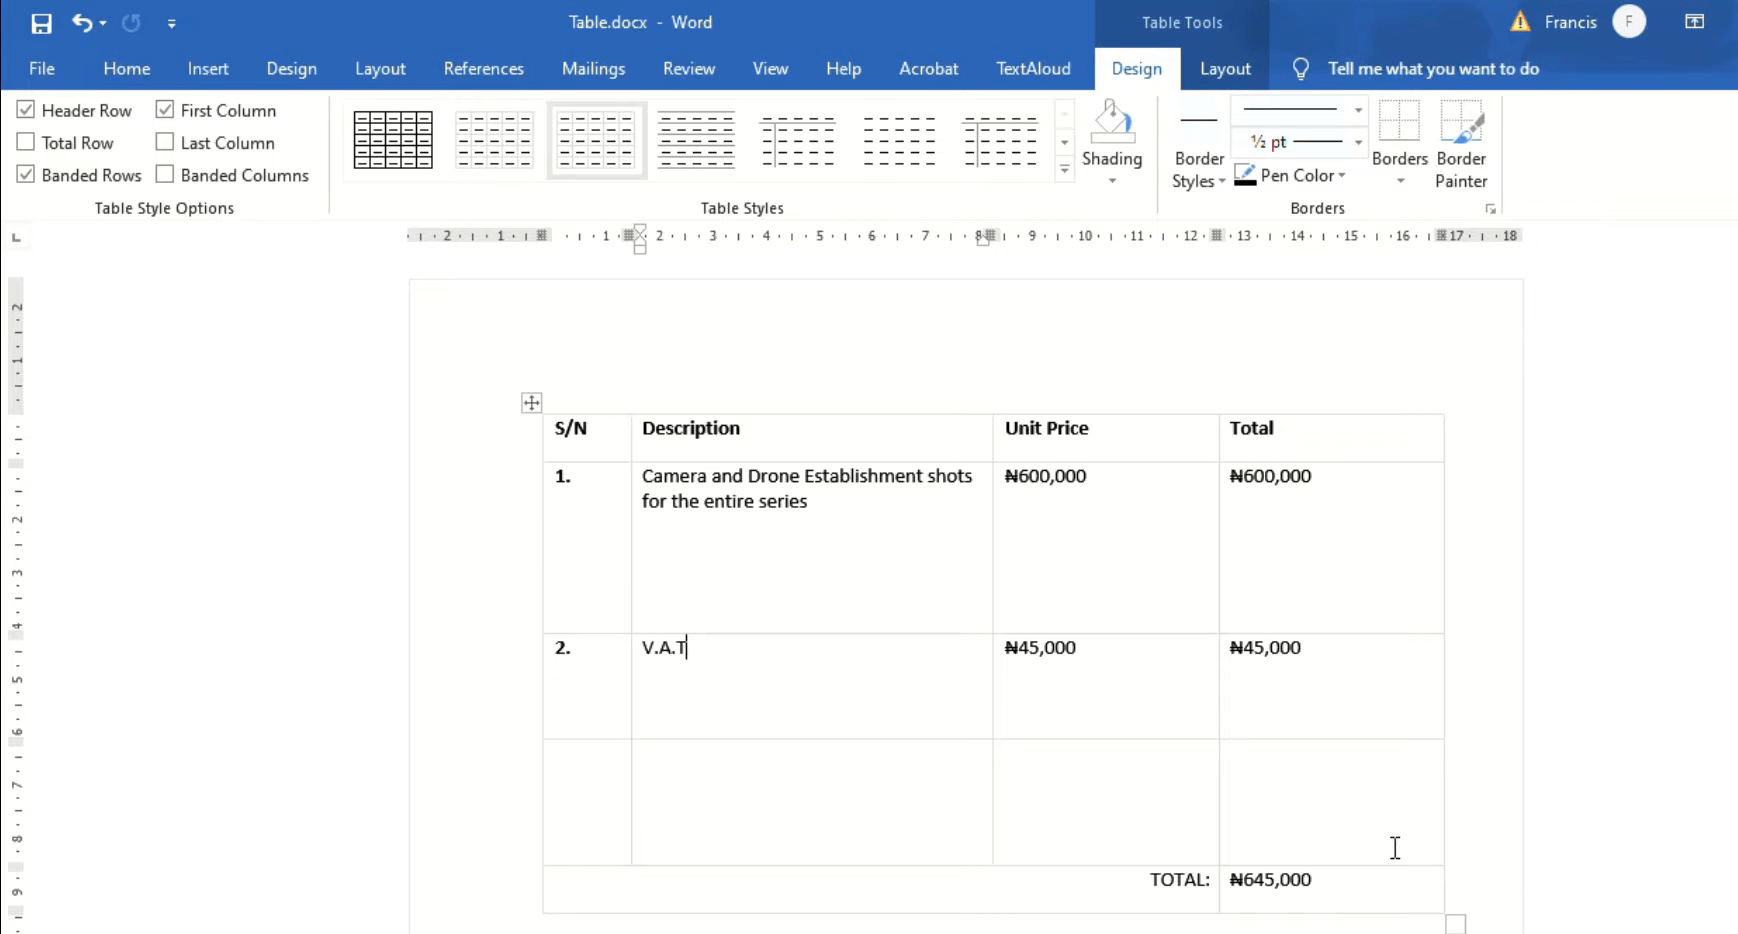This screenshot has height=934, width=1738.
Task: Expand the Table Styles gallery
Action: (1063, 170)
